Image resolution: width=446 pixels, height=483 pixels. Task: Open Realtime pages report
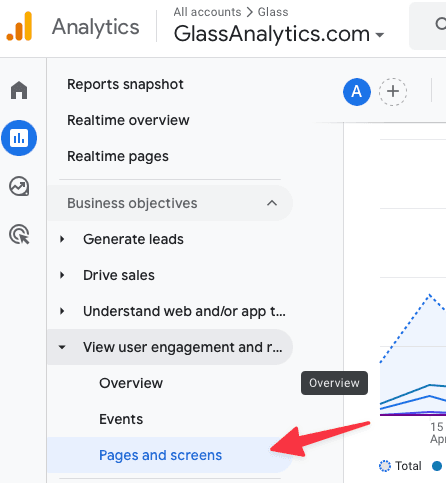(x=118, y=156)
